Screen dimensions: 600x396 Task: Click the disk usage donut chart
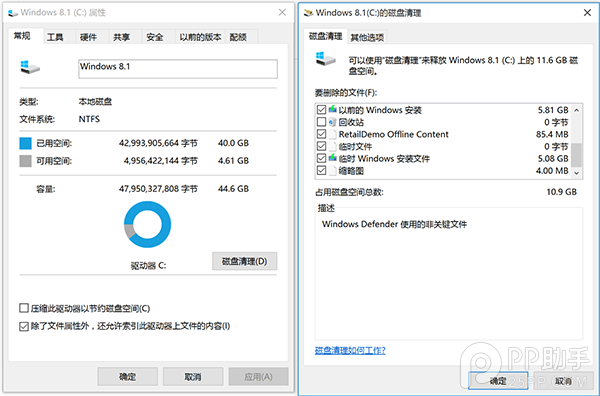pos(147,225)
